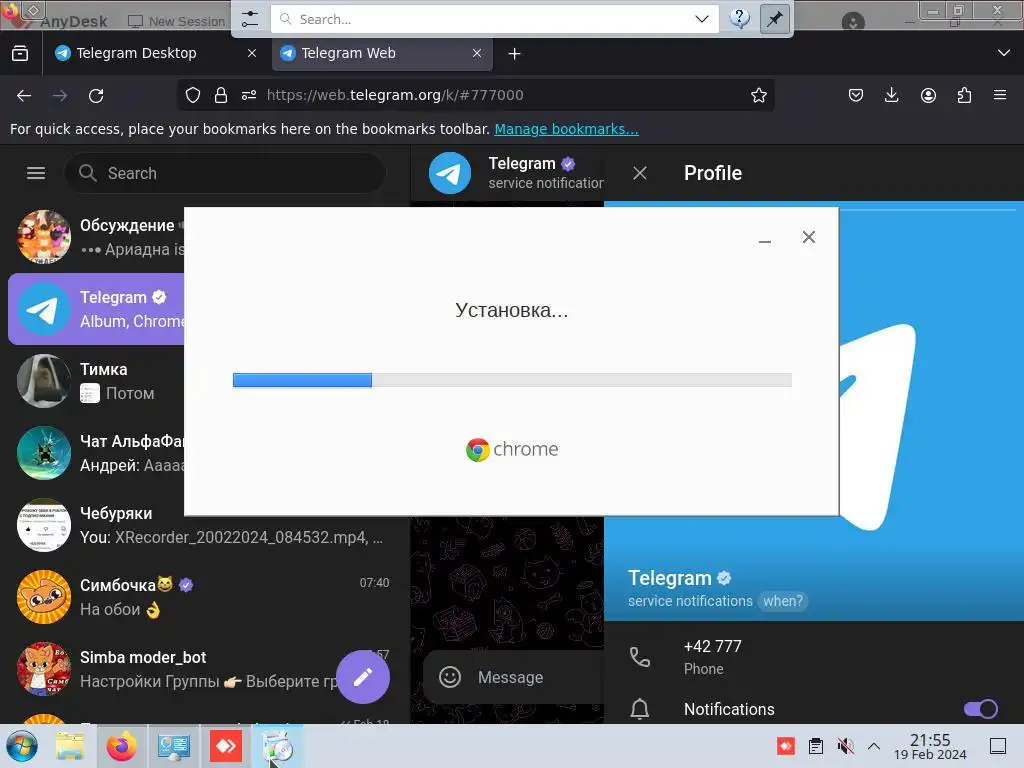Toggle the AnyDesk toolbar pin

(x=775, y=19)
